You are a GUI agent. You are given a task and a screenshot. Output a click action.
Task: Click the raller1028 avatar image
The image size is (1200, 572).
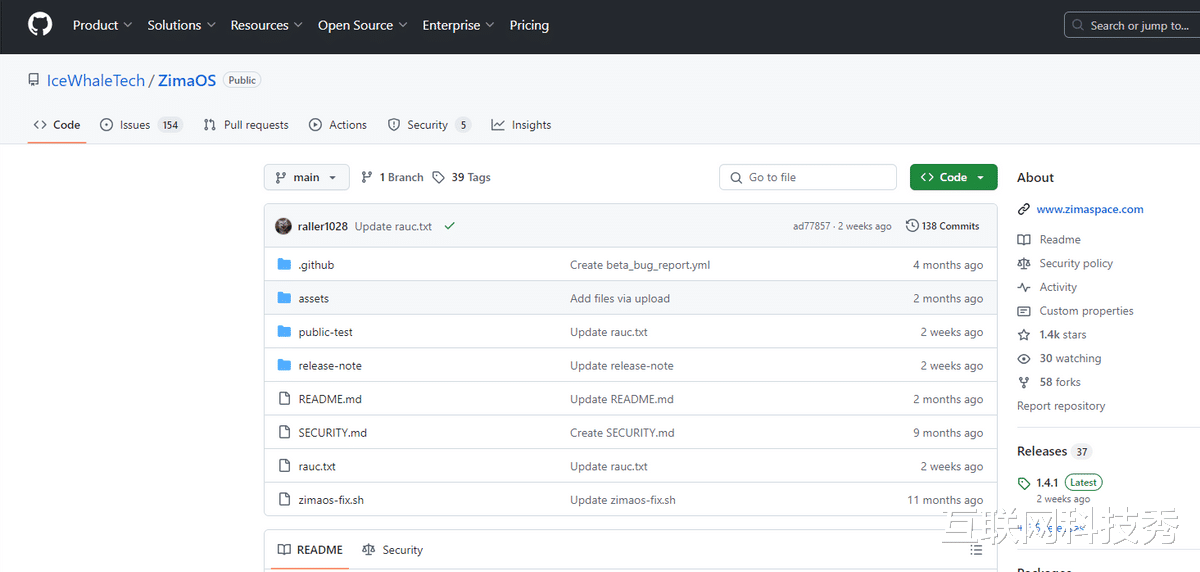coord(284,226)
